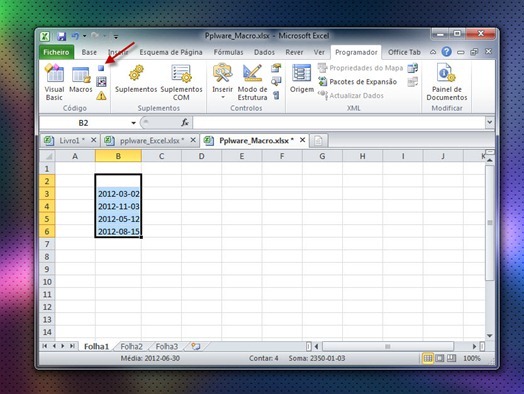
Task: Click XML import icon
Action: (x=413, y=68)
